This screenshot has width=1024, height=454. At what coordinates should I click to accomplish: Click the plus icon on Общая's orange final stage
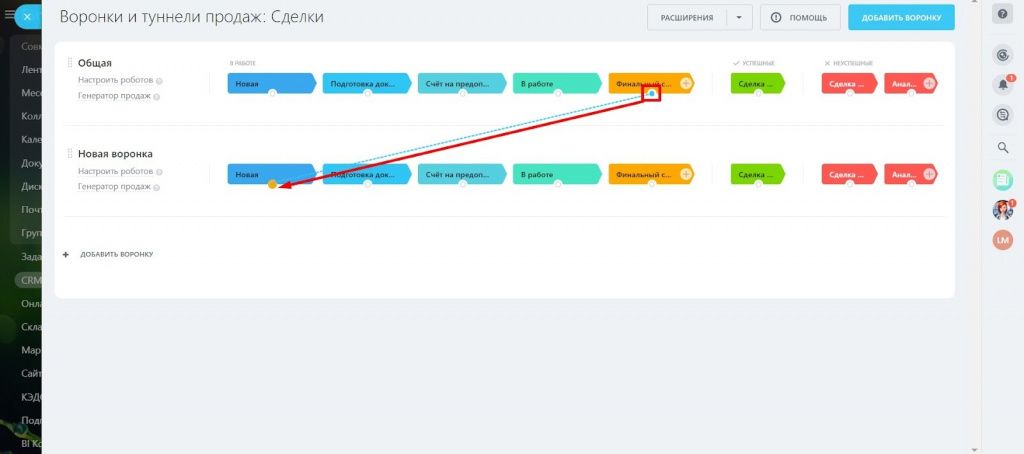686,84
